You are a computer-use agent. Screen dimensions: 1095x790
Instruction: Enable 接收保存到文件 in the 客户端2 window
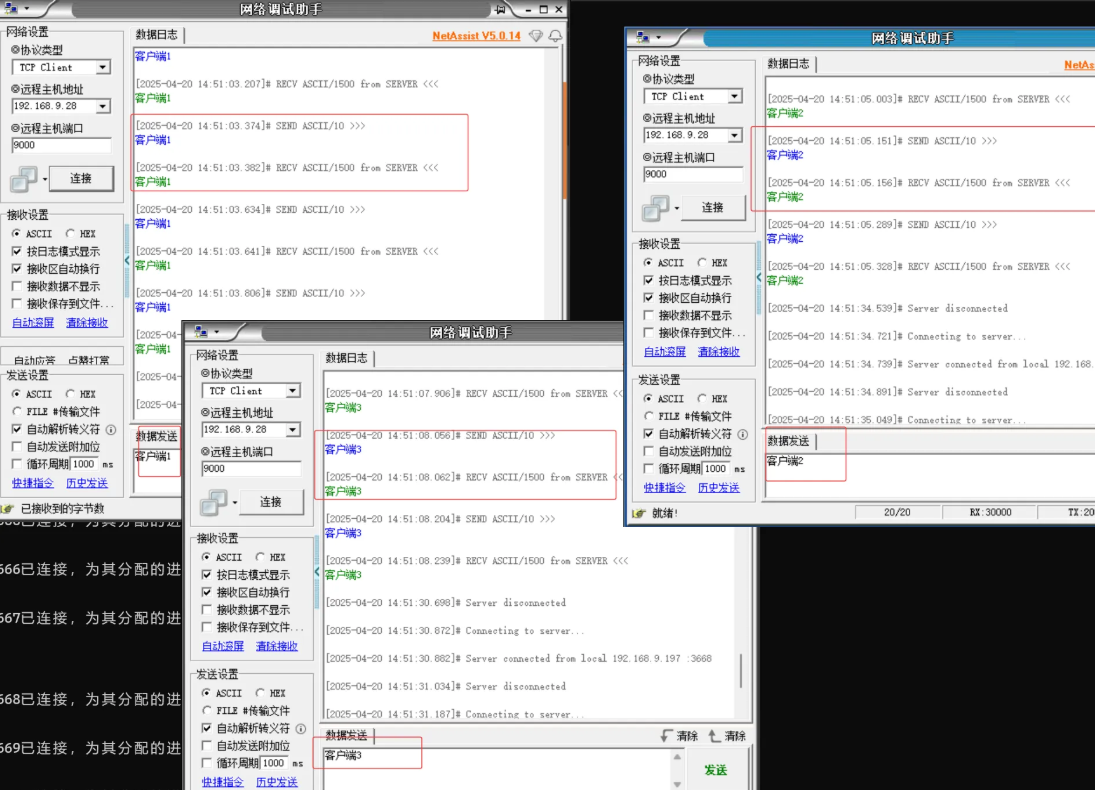(x=649, y=332)
